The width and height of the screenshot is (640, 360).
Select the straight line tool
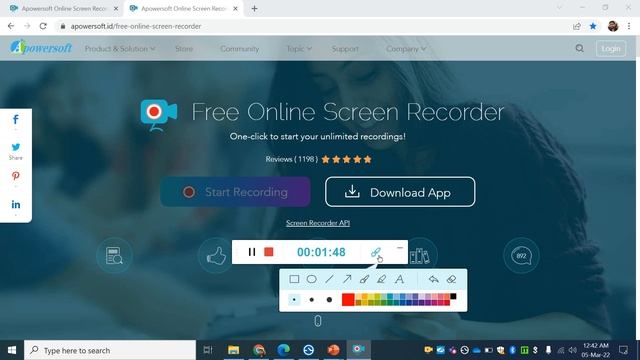point(329,279)
